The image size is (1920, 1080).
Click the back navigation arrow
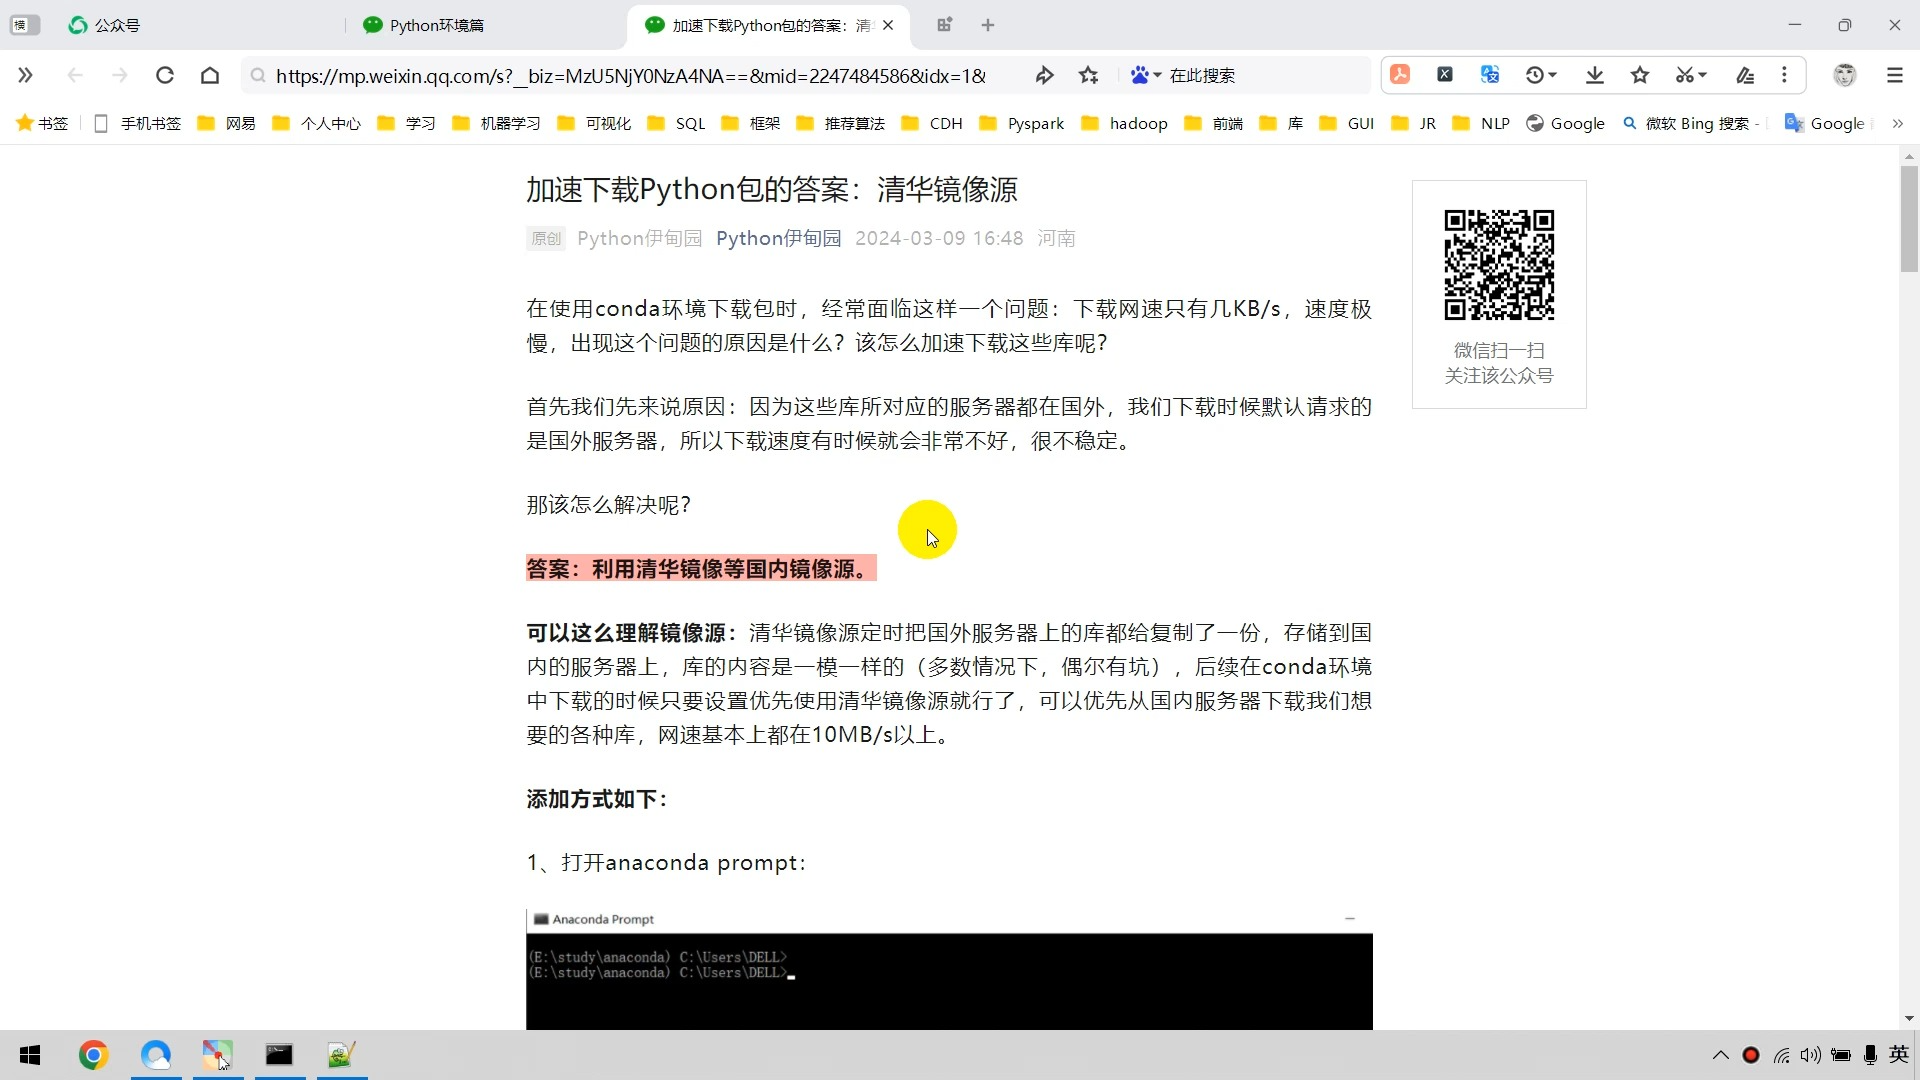[x=75, y=75]
